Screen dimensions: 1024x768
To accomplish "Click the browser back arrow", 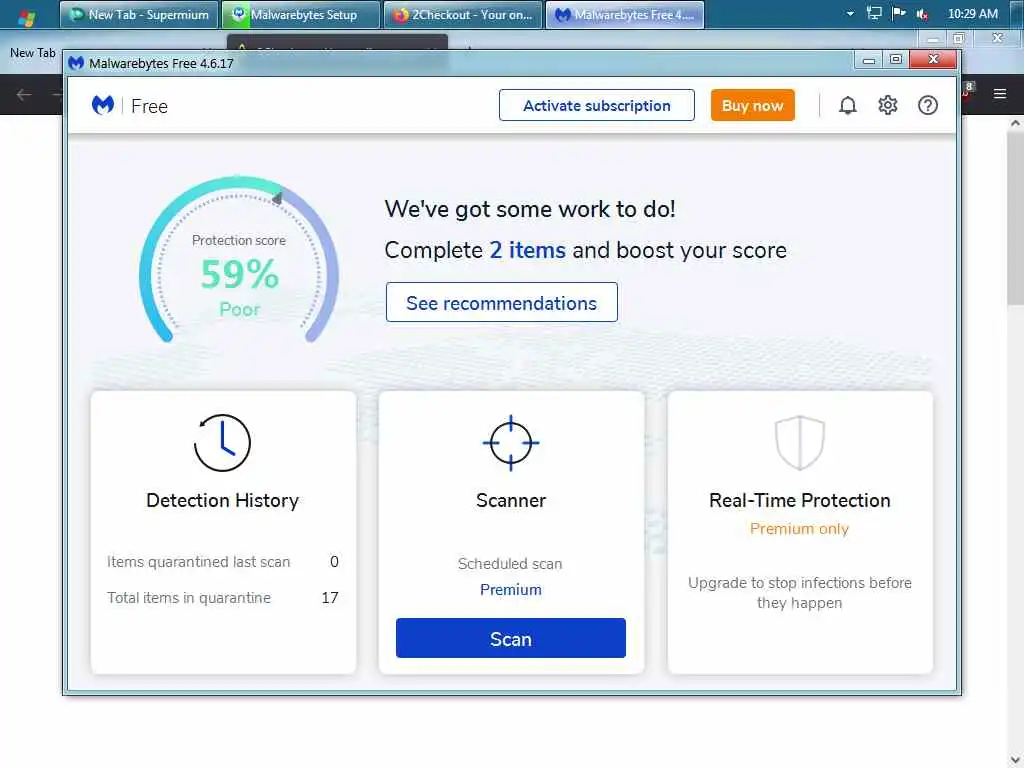I will click(24, 95).
